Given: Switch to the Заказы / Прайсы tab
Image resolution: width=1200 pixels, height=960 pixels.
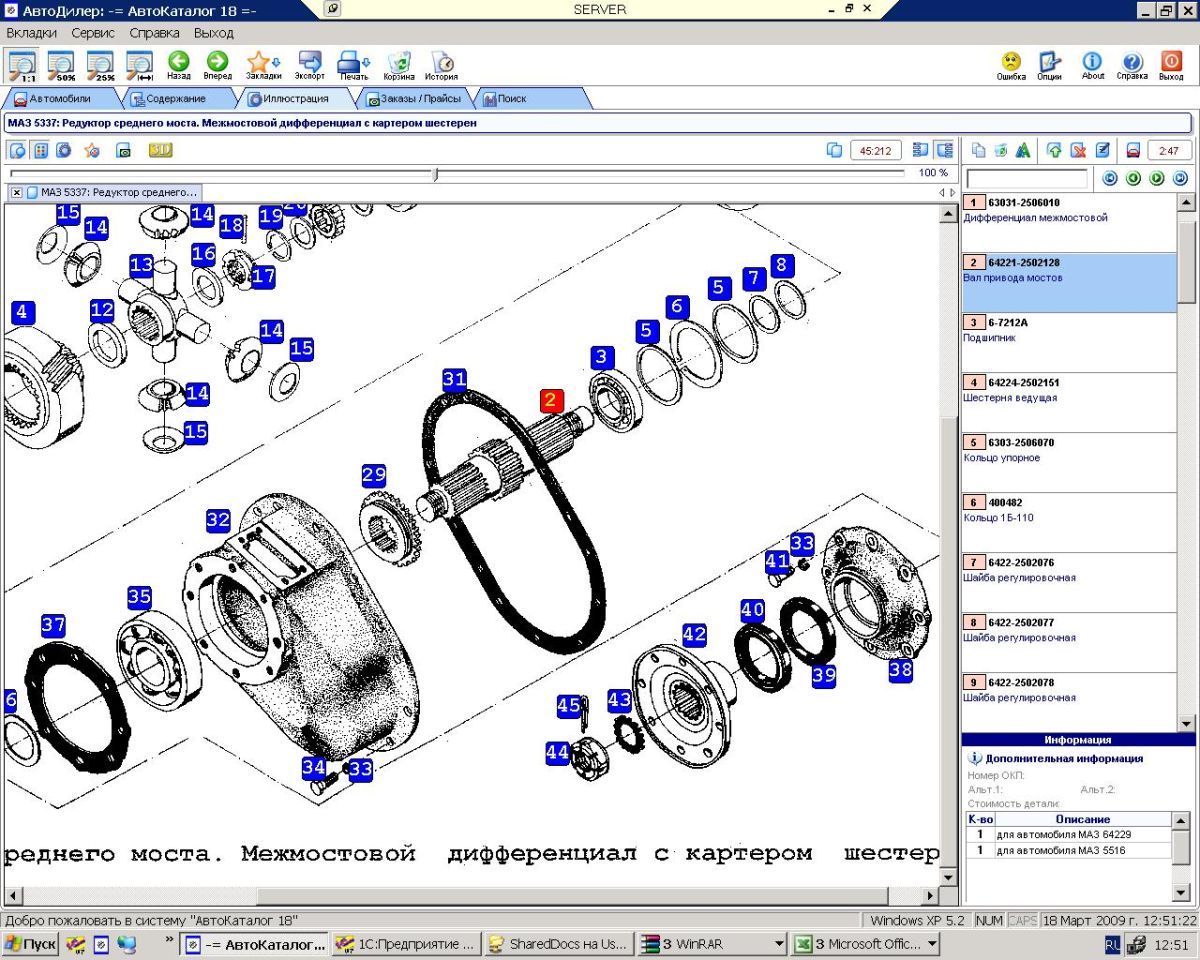Looking at the screenshot, I should point(414,99).
